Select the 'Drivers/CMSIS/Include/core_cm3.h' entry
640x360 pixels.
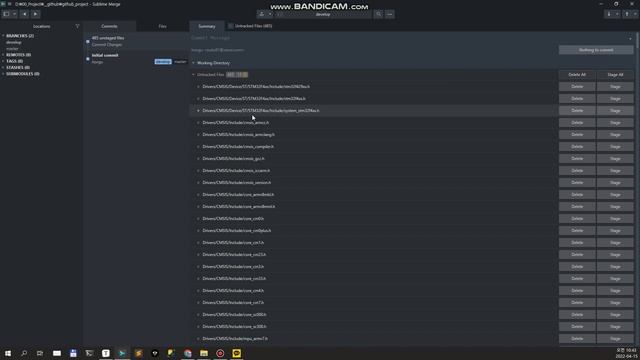point(233,267)
